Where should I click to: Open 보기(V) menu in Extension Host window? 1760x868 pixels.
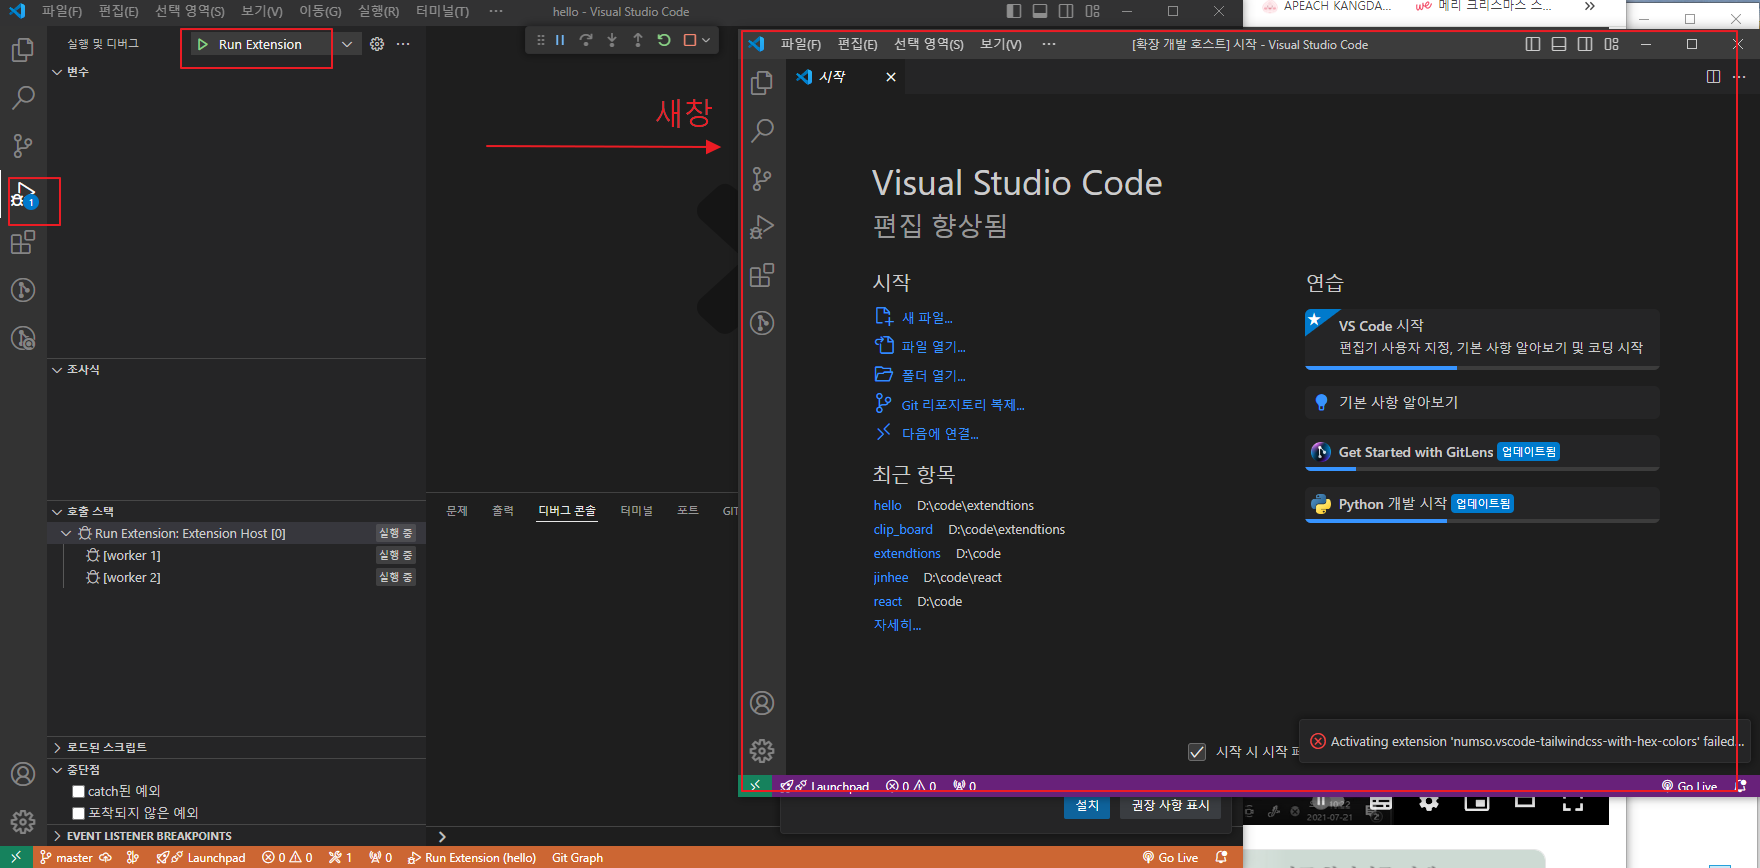1001,44
